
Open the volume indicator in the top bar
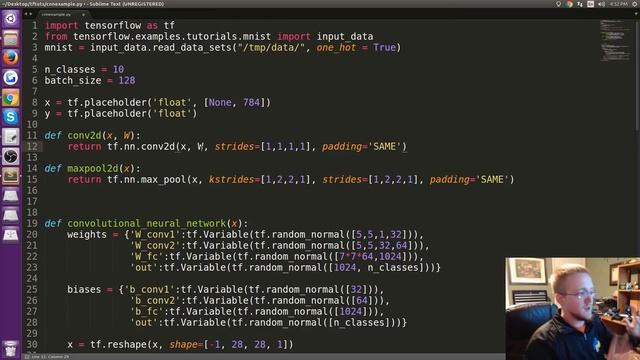point(601,4)
